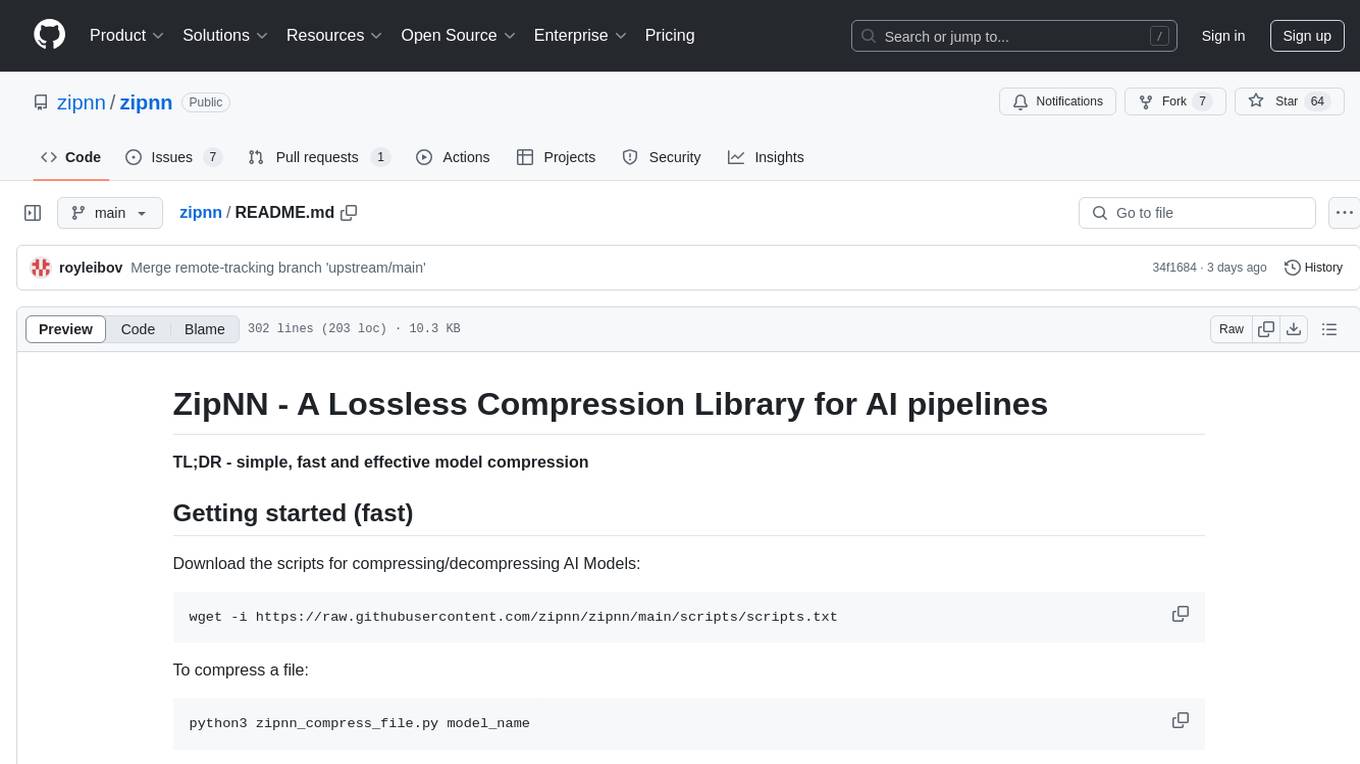
Task: Click the star count badge 64
Action: [1318, 101]
